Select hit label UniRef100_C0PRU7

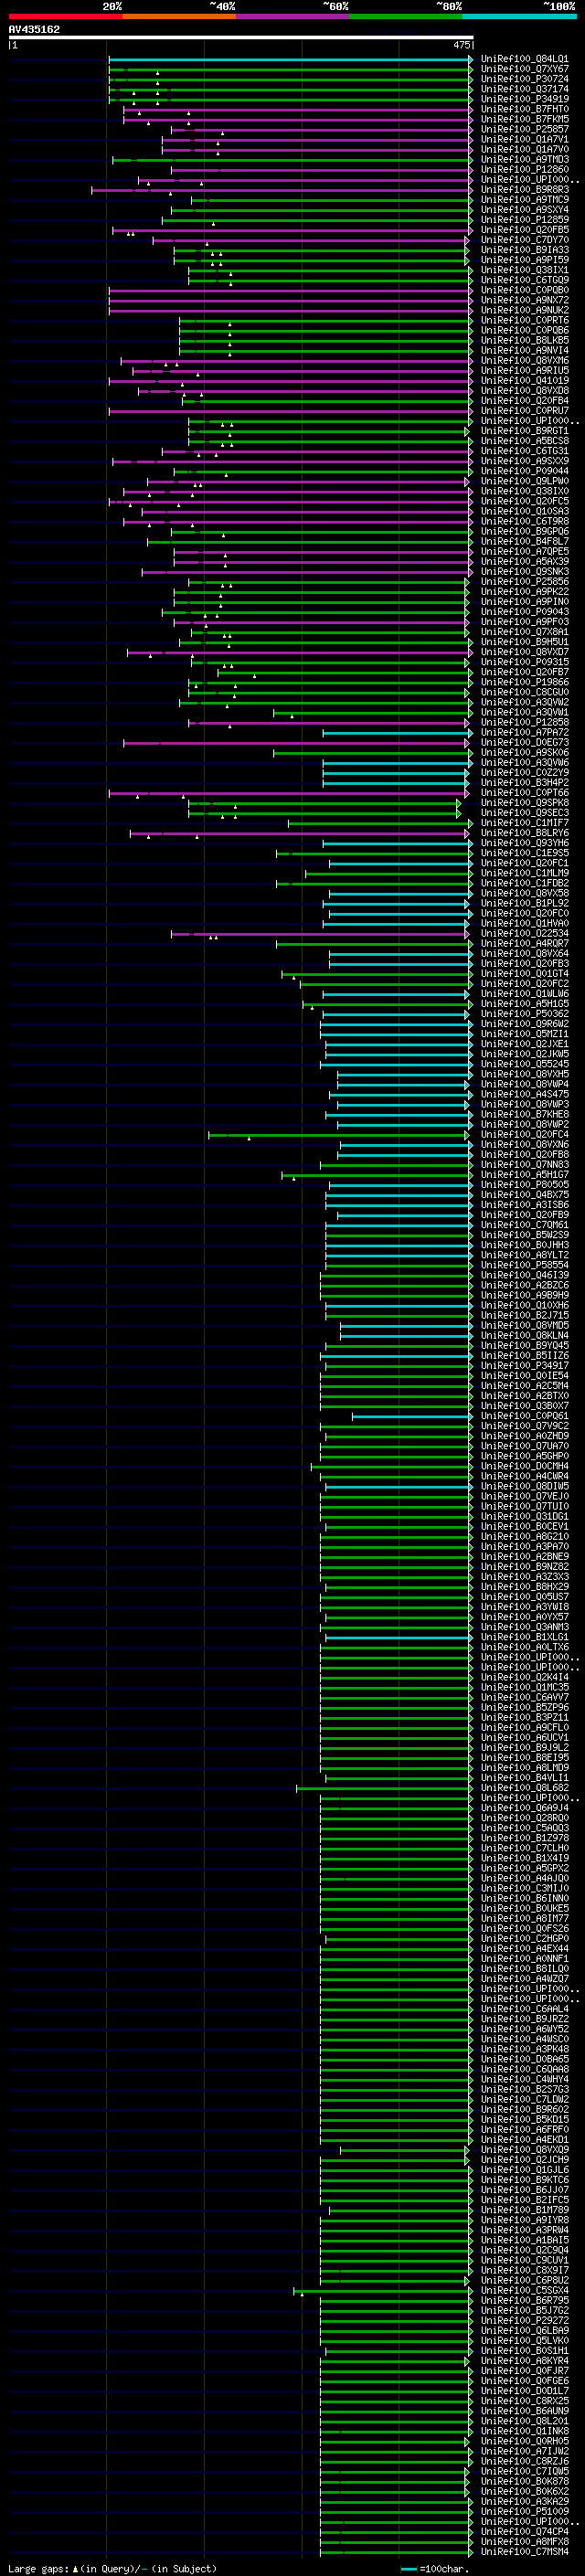pos(524,411)
